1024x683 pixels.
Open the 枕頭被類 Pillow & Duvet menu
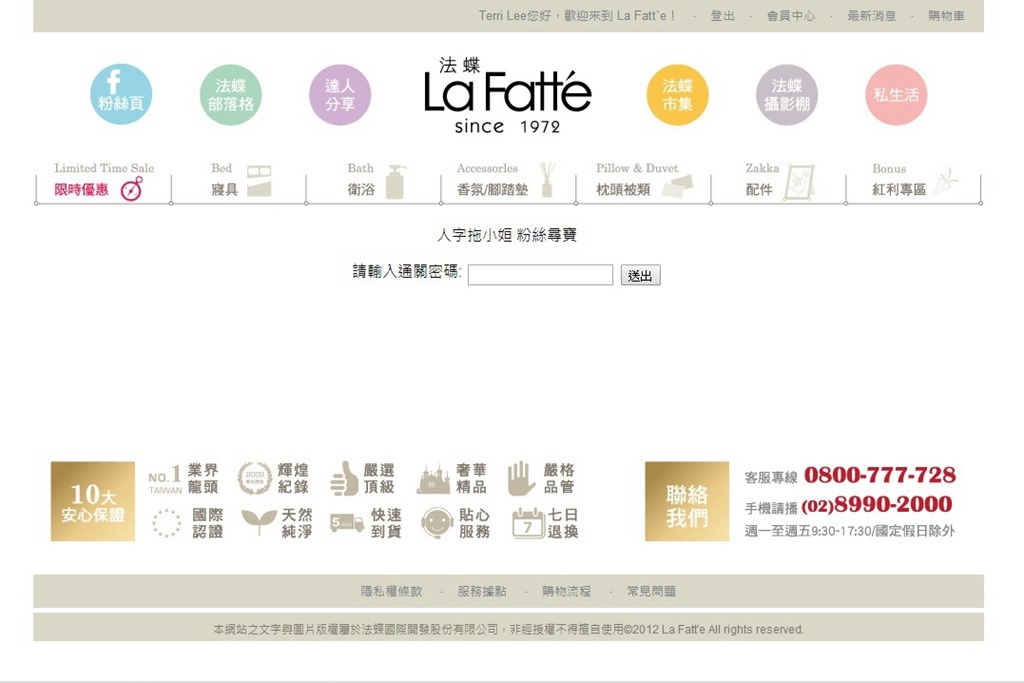pos(643,181)
